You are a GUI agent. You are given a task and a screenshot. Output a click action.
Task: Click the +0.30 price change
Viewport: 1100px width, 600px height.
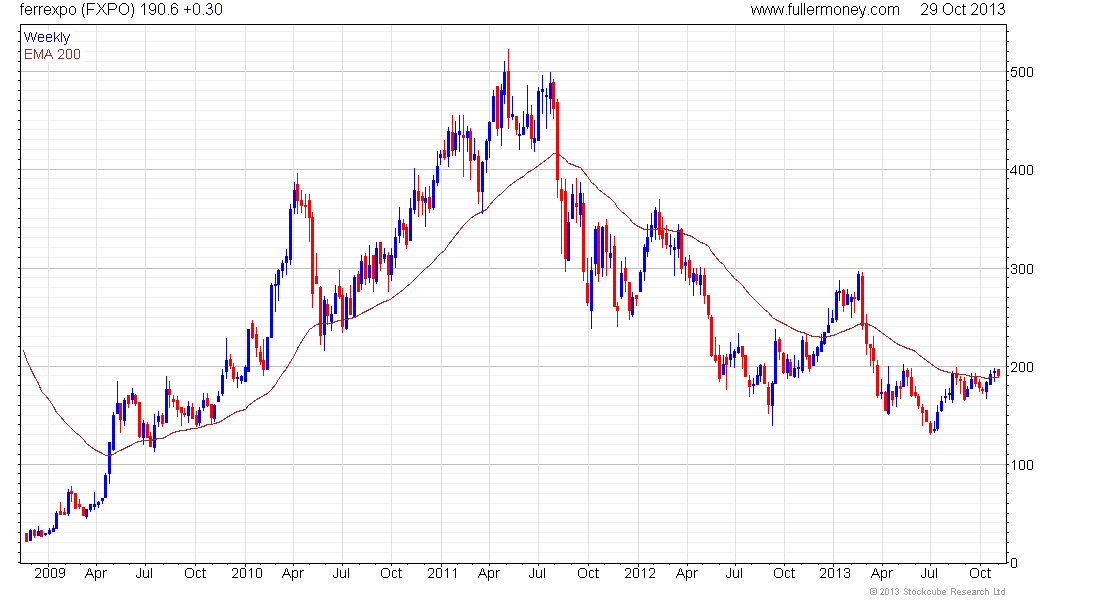[x=203, y=10]
